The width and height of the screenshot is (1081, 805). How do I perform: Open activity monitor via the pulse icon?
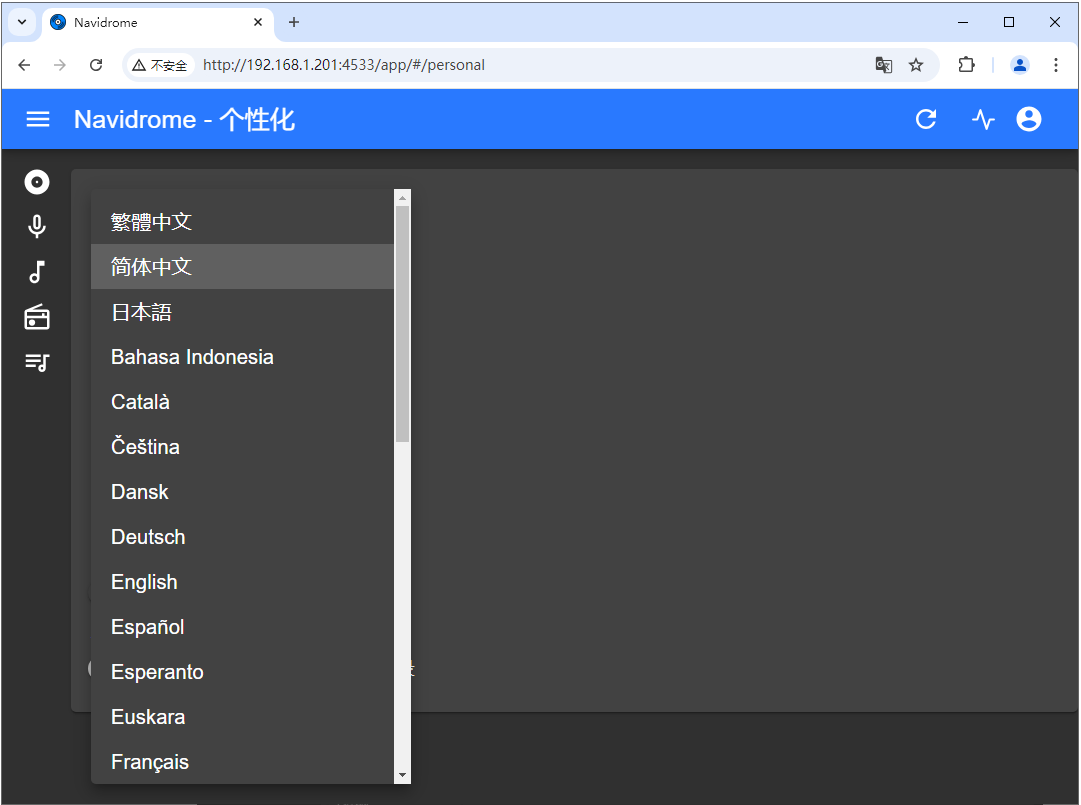pyautogui.click(x=982, y=119)
